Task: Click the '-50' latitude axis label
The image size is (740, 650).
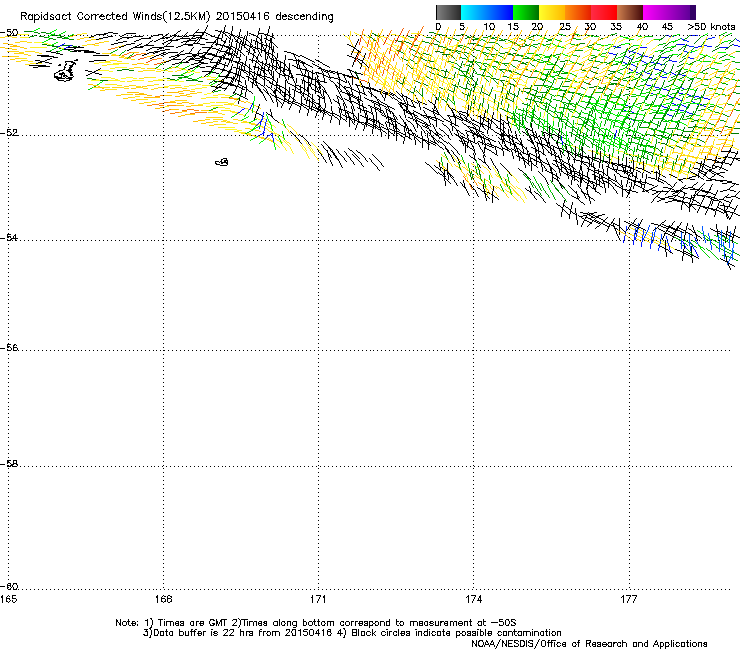Action: click(x=9, y=33)
